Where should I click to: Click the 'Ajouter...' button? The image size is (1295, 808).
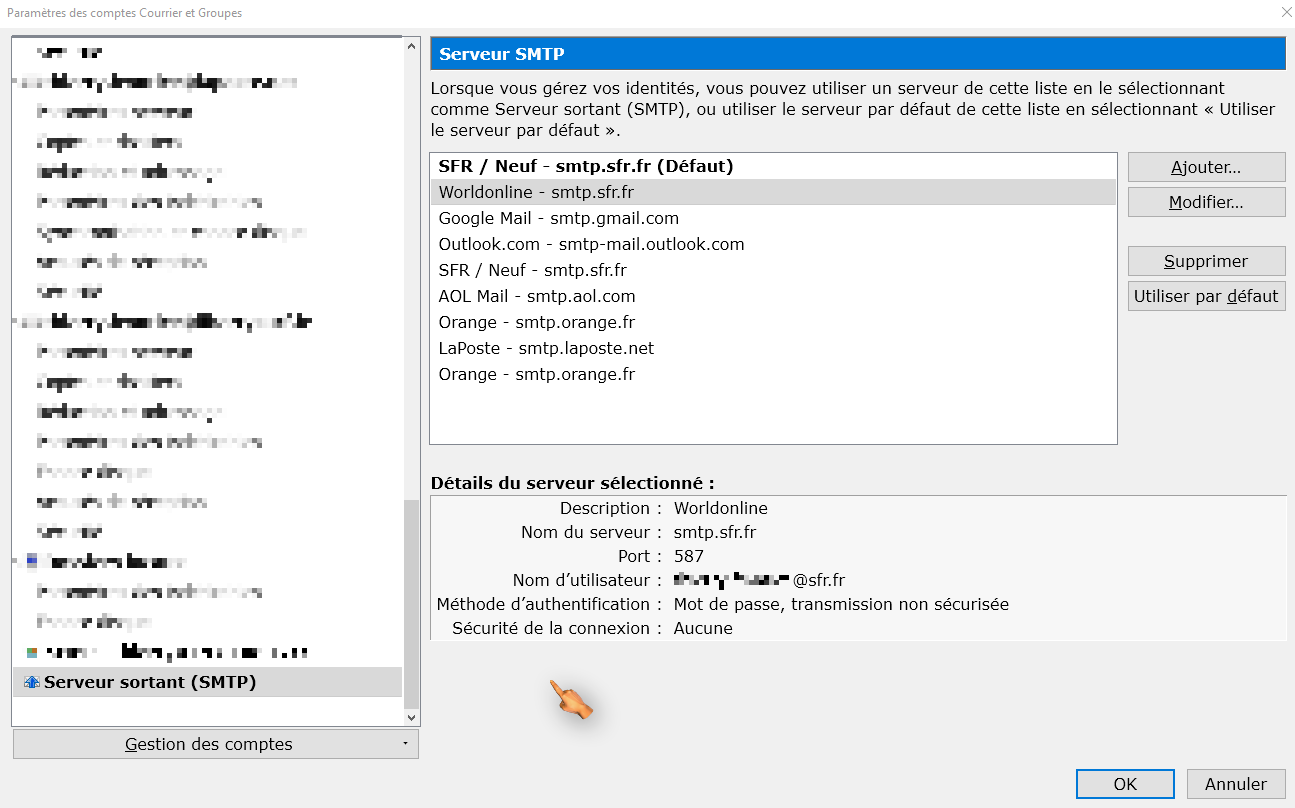coord(1206,166)
